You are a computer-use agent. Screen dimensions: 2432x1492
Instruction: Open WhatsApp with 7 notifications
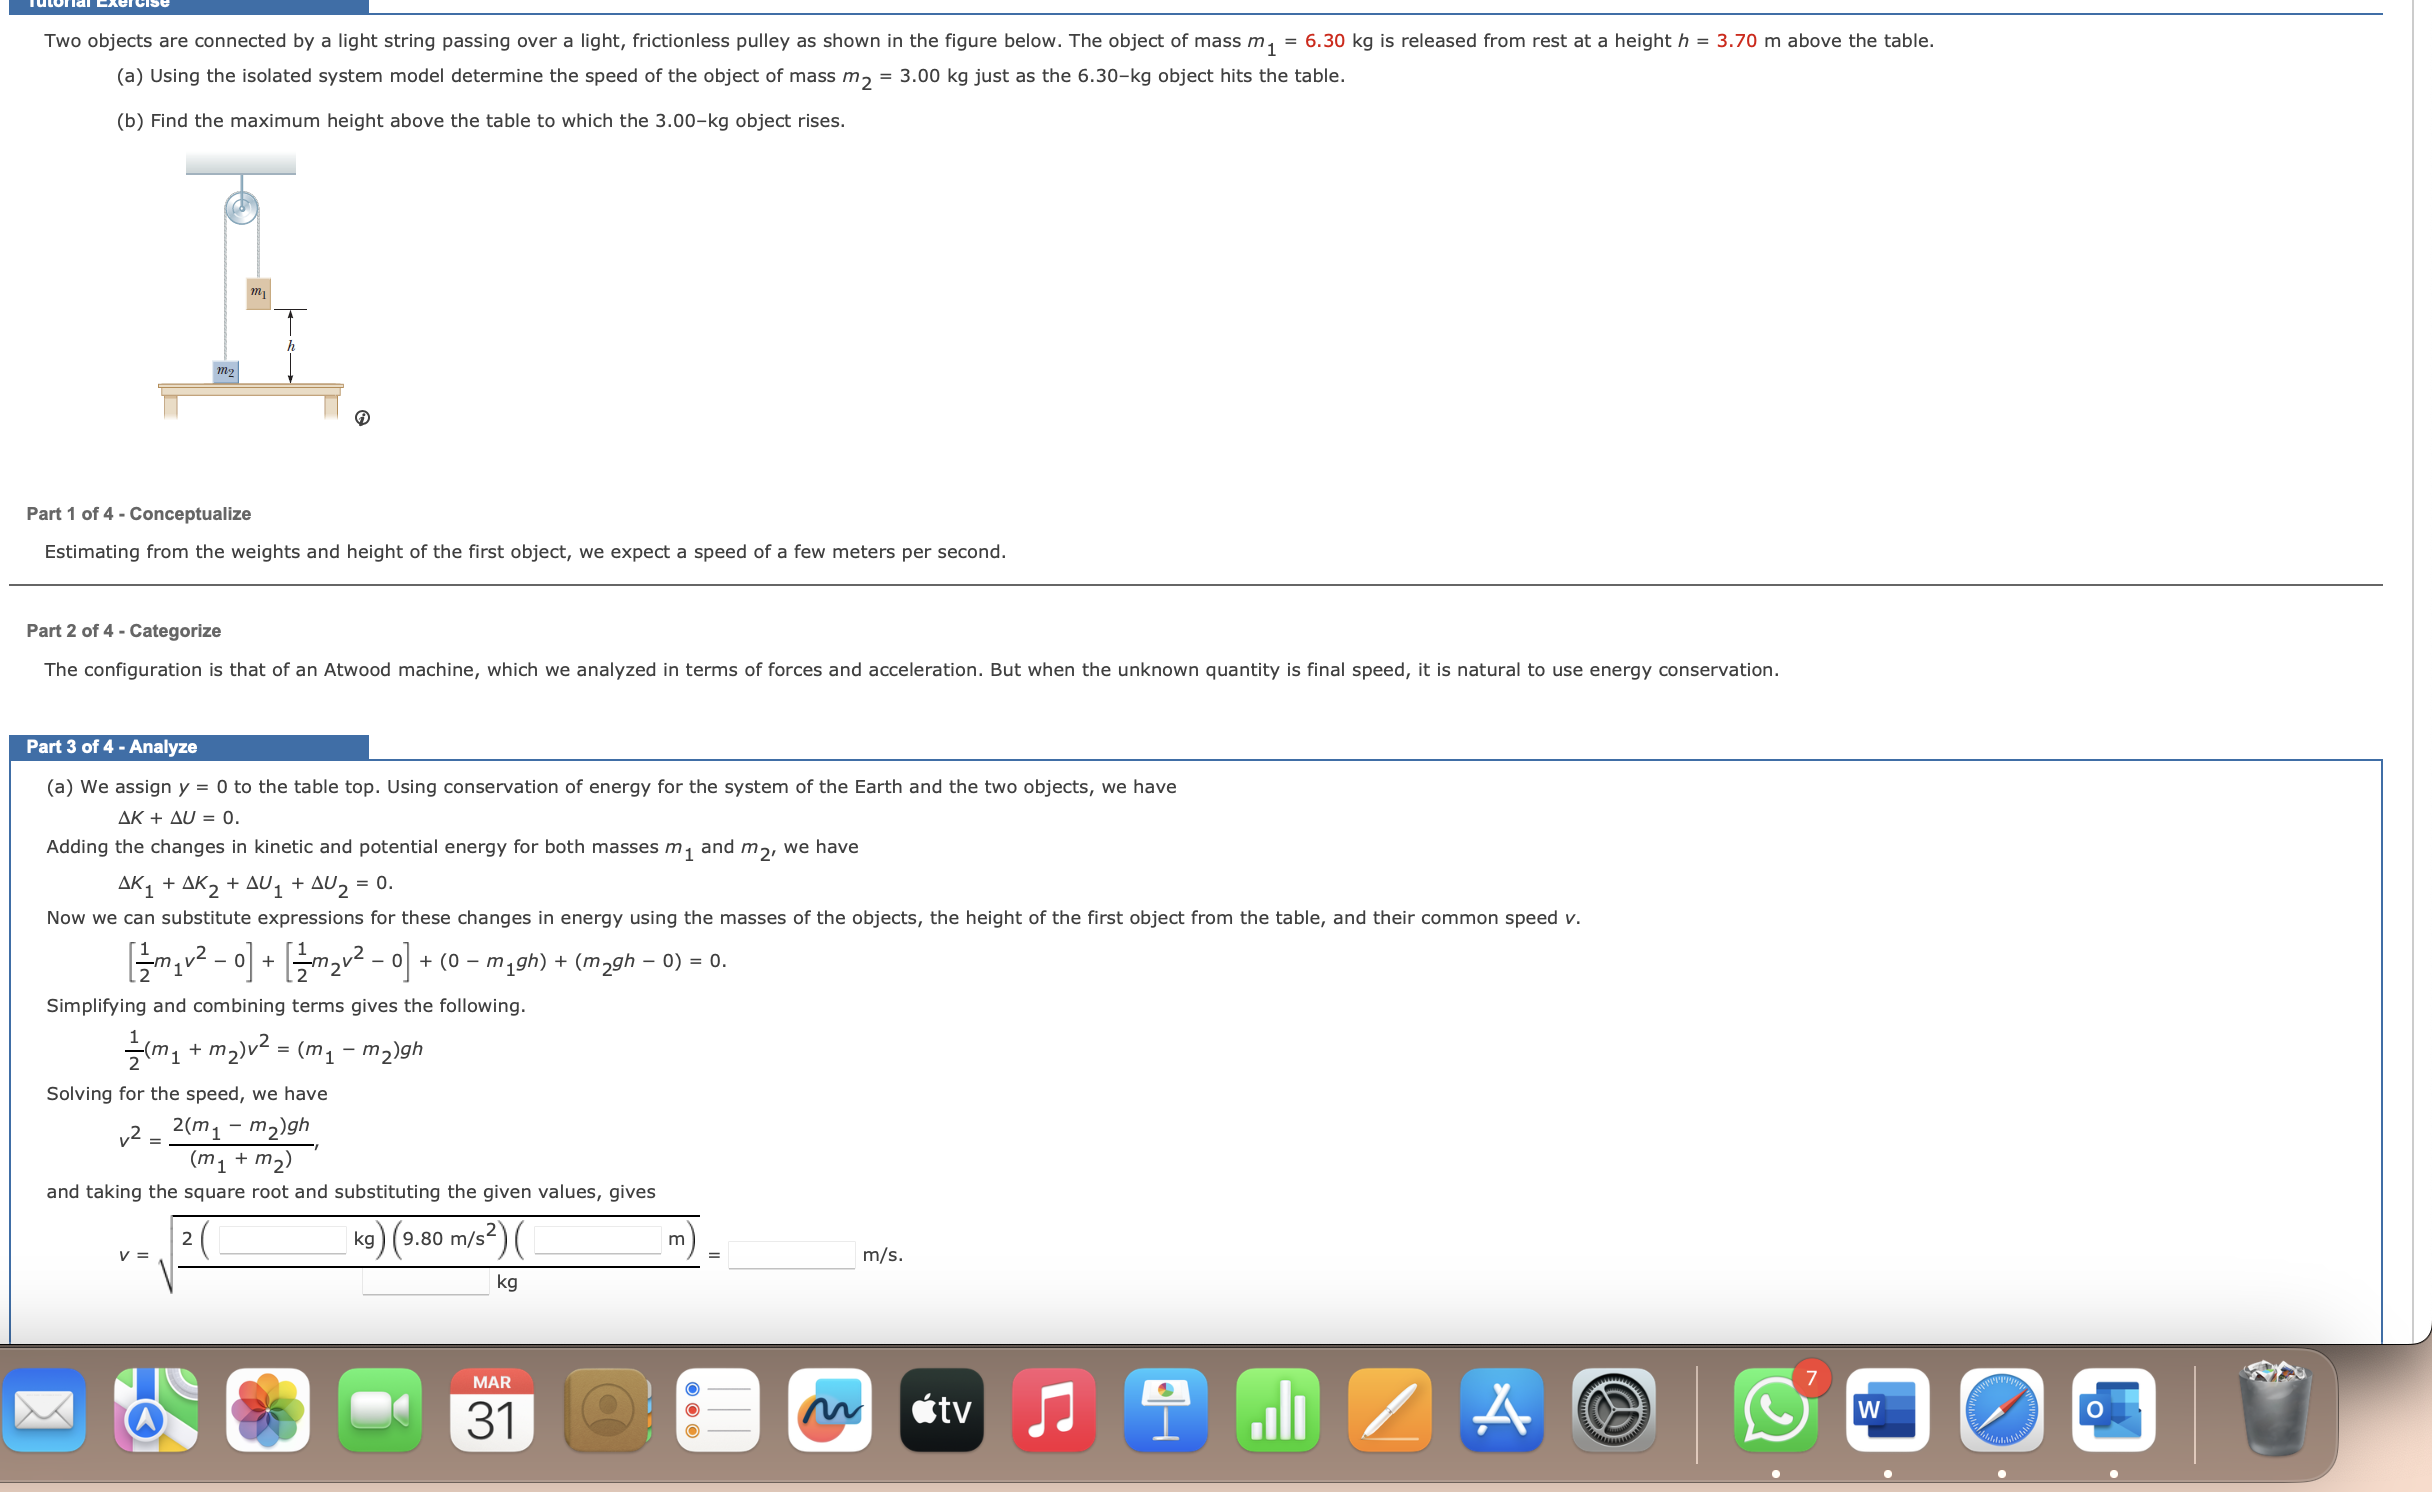tap(1775, 1410)
